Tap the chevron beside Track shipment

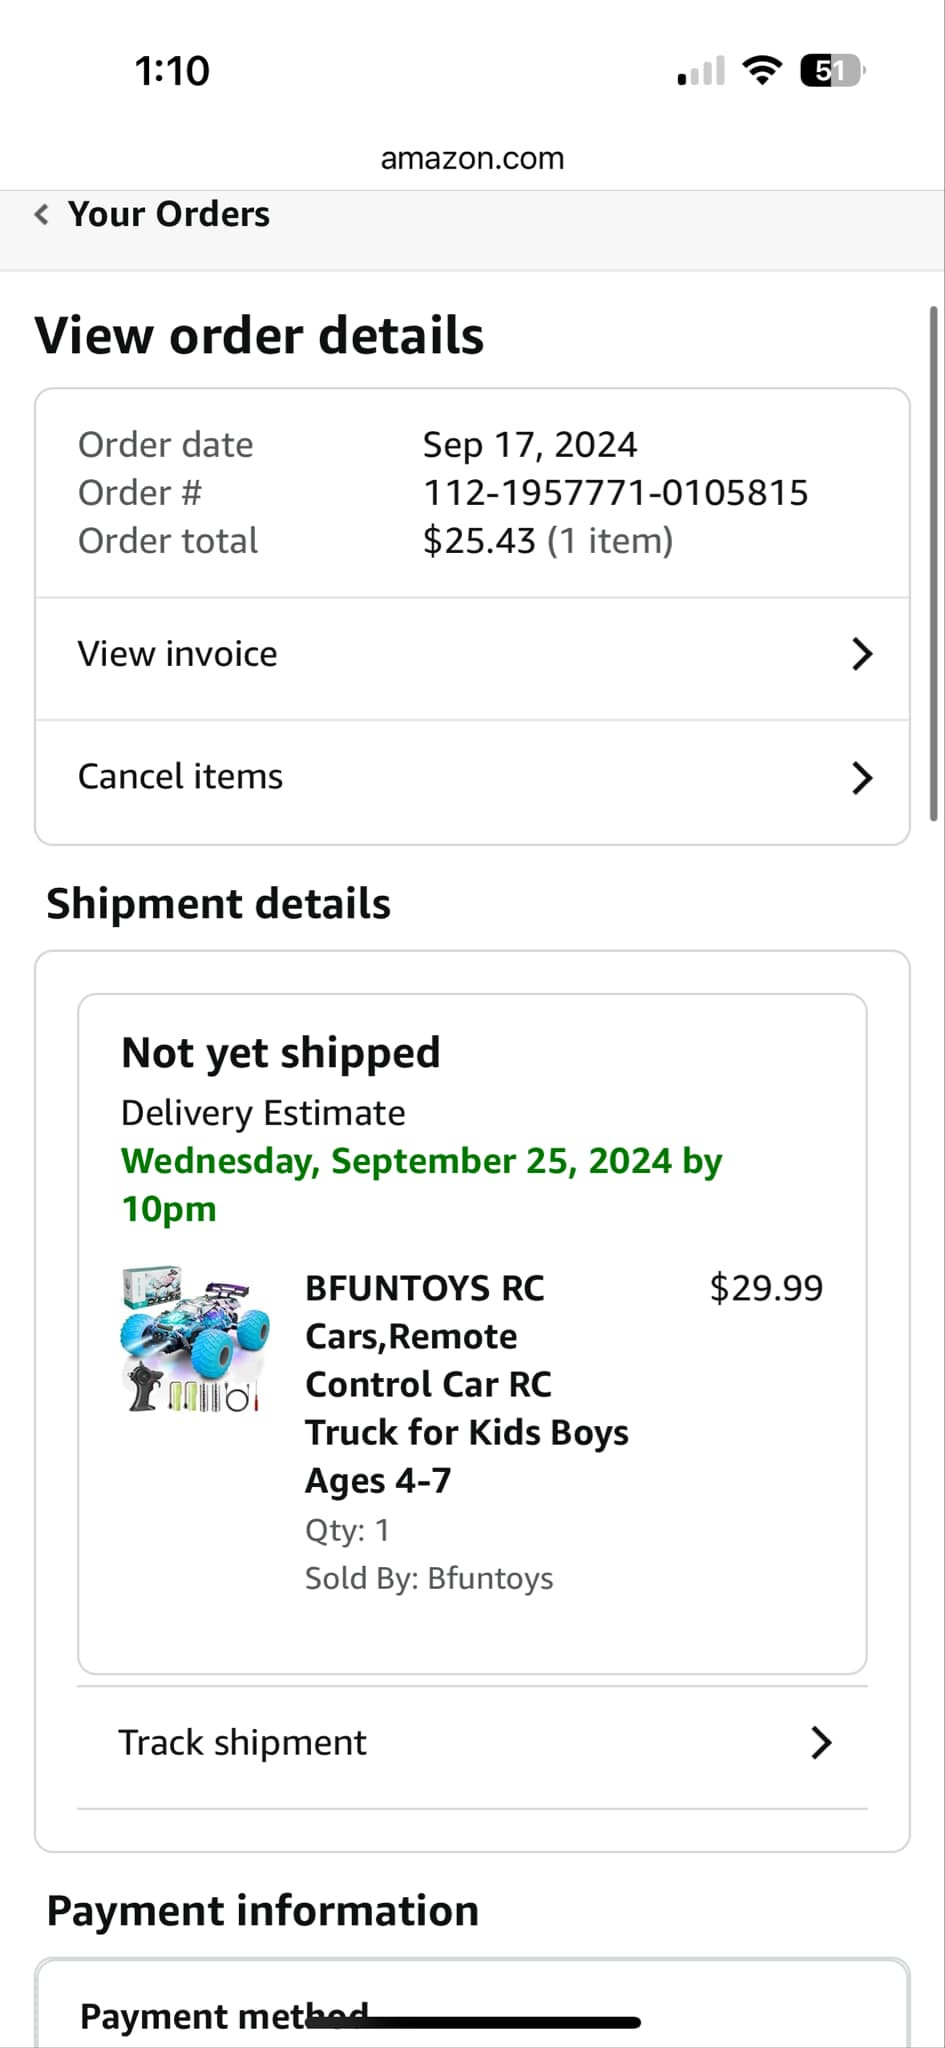point(820,1743)
